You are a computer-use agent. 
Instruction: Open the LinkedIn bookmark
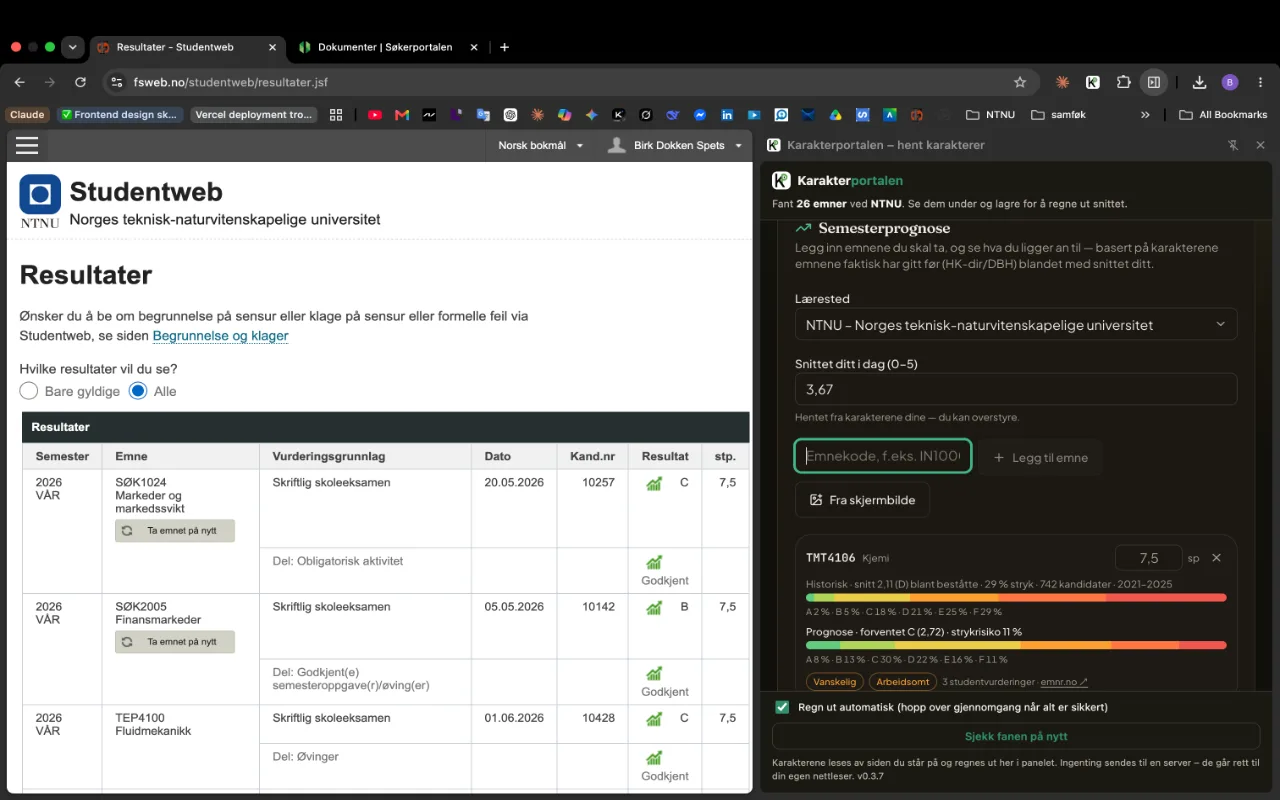(727, 115)
